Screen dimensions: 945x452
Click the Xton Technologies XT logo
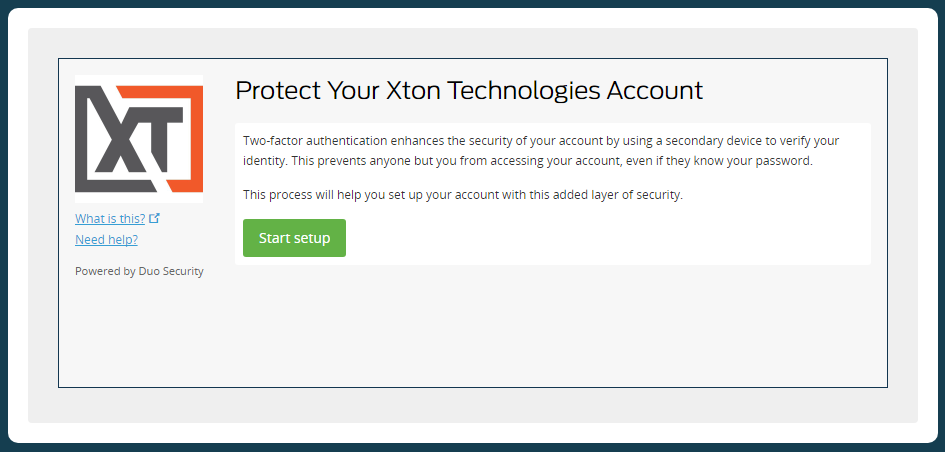tap(139, 139)
